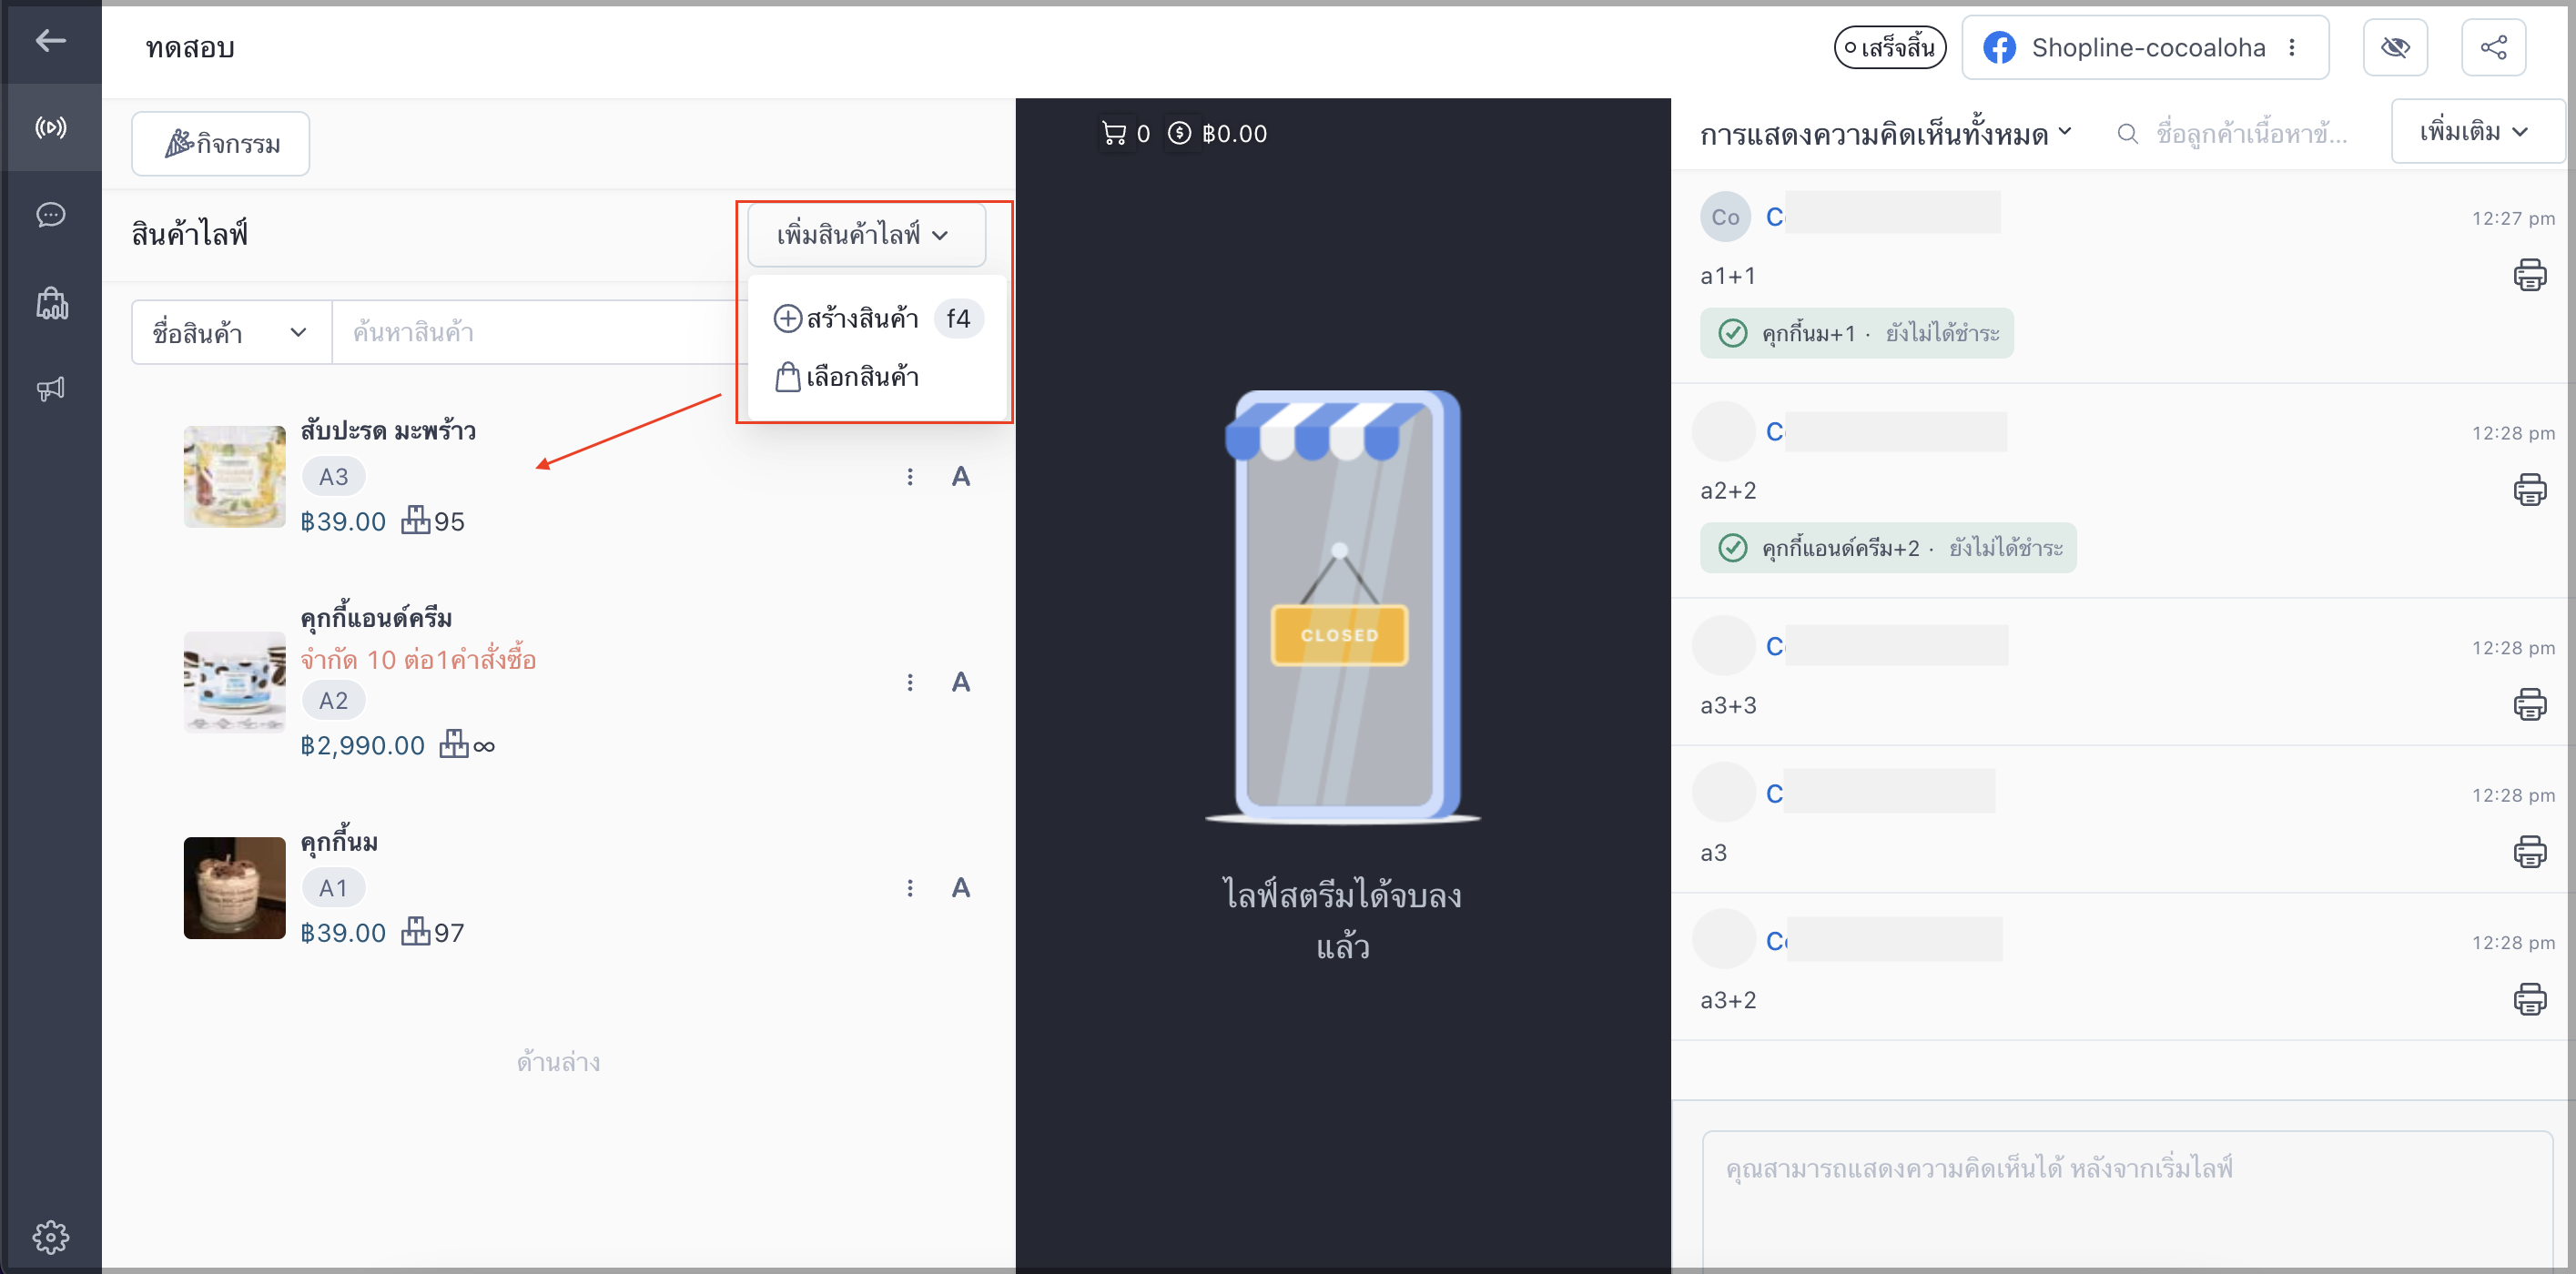Click stock box icon next to 95
The height and width of the screenshot is (1274, 2576).
415,520
